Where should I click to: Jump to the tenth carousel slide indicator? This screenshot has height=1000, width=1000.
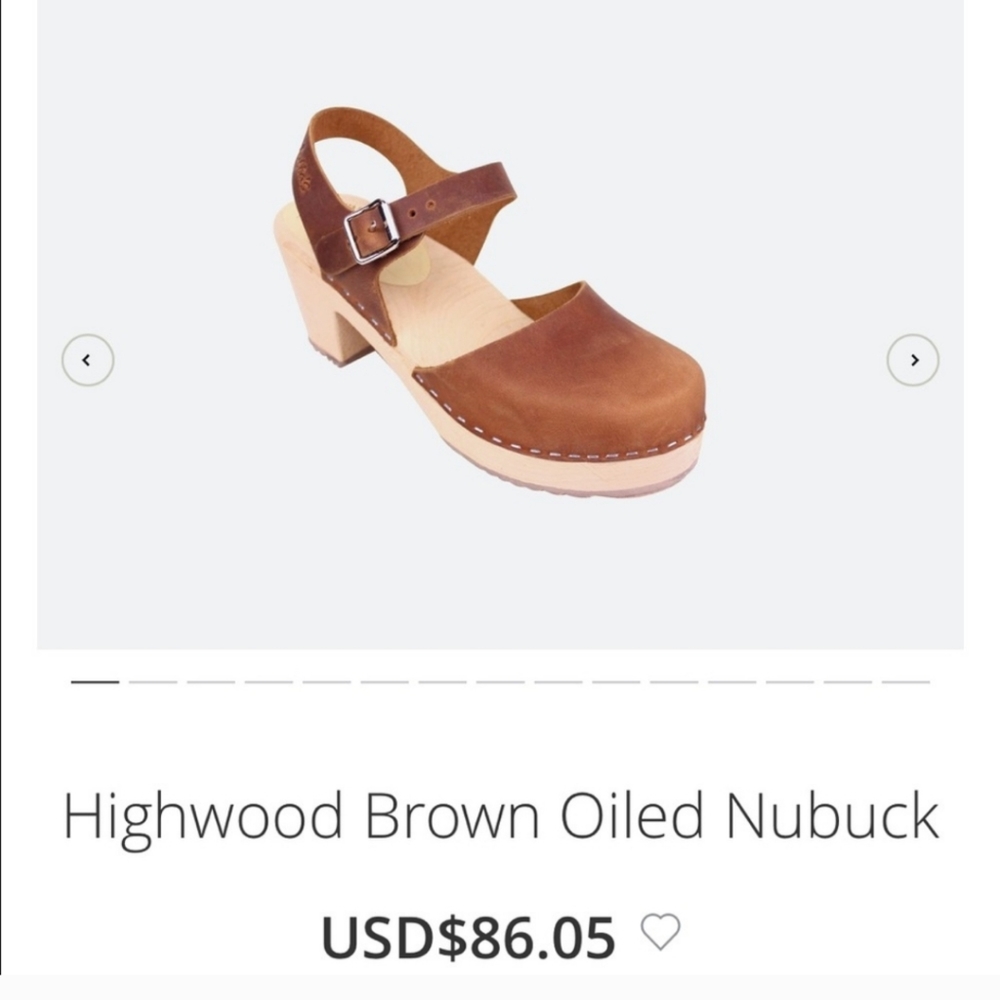click(616, 682)
